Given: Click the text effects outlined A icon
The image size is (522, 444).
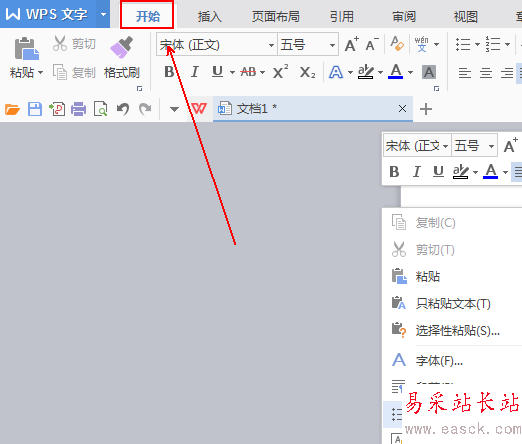Looking at the screenshot, I should (x=336, y=72).
